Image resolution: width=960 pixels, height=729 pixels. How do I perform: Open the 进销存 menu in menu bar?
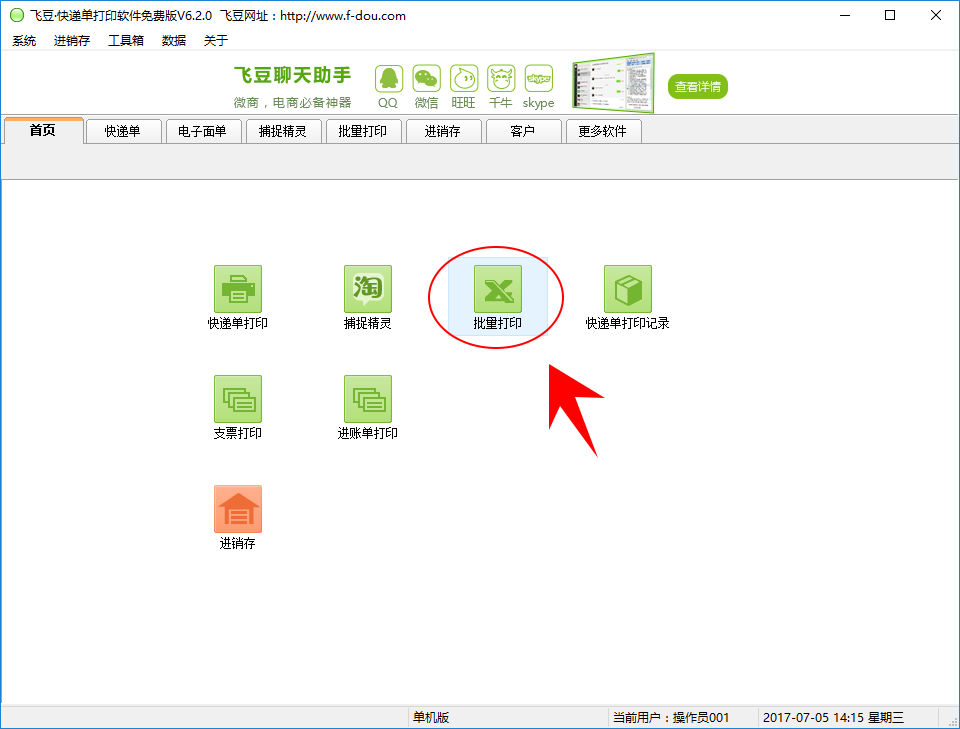[x=72, y=40]
